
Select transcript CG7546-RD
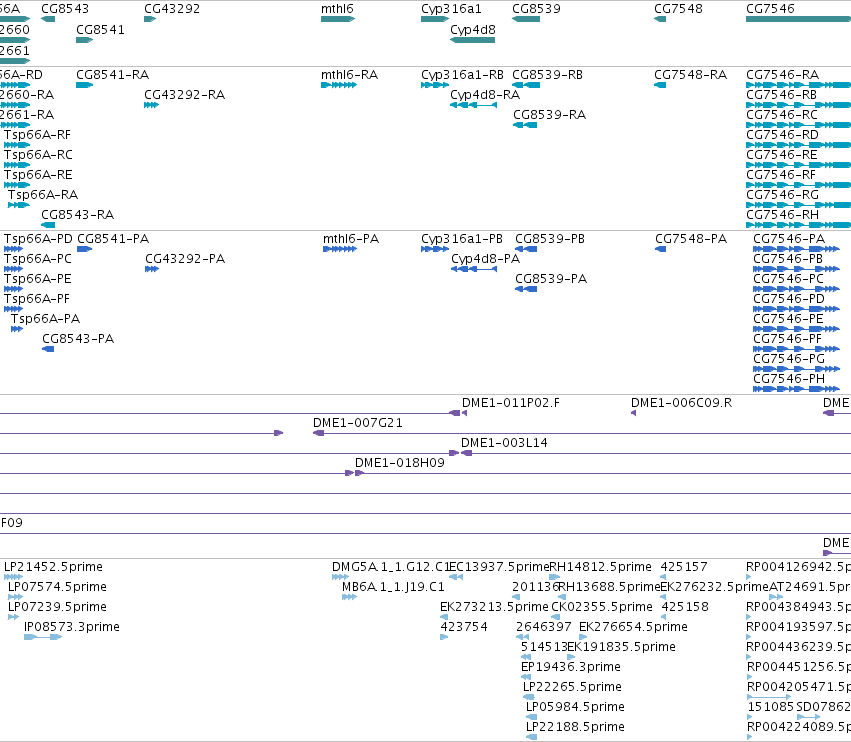point(783,135)
